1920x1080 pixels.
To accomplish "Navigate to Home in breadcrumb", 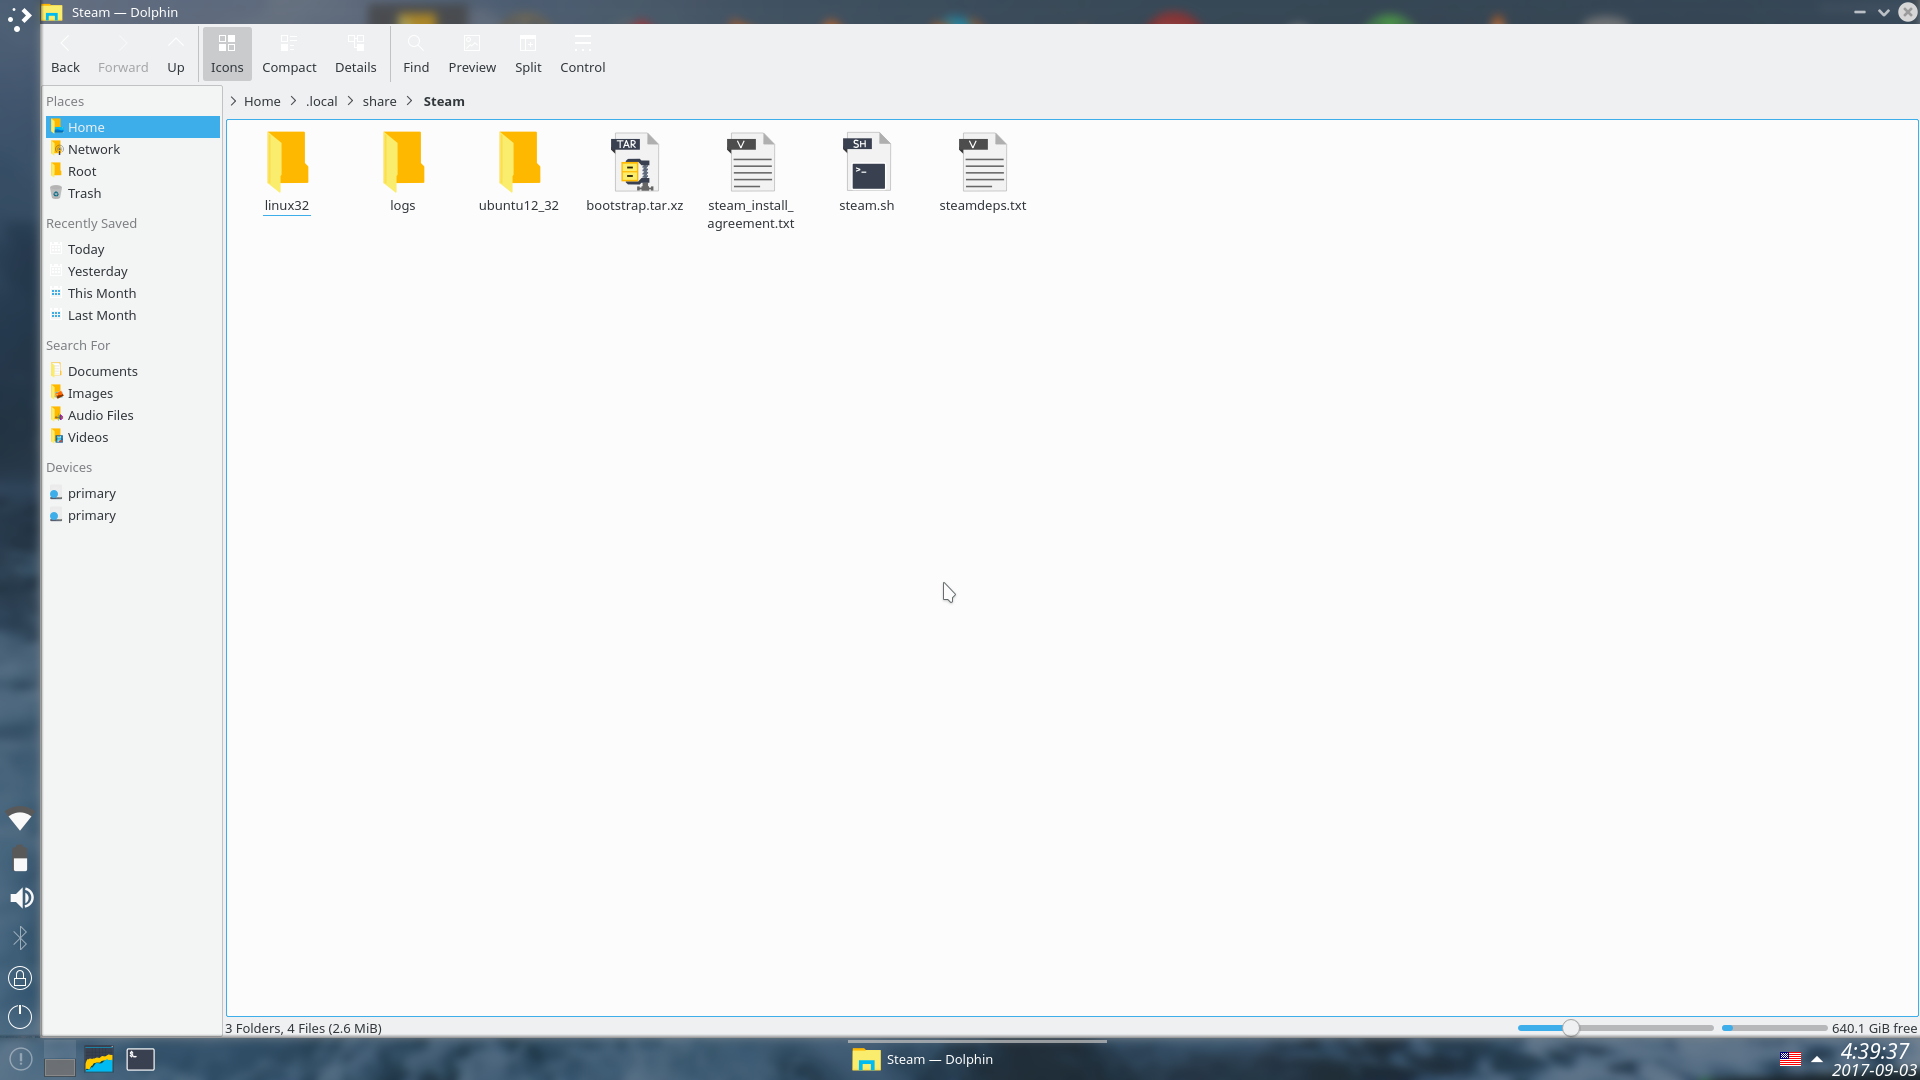I will 262,101.
